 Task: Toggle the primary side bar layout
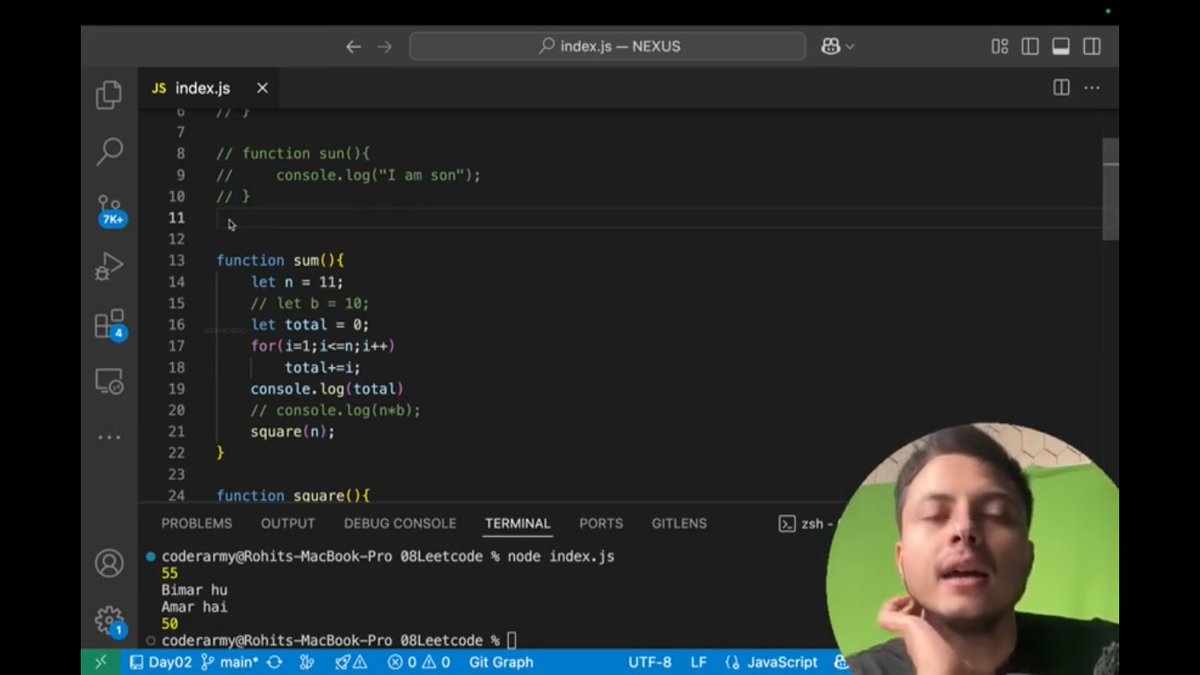(1029, 45)
